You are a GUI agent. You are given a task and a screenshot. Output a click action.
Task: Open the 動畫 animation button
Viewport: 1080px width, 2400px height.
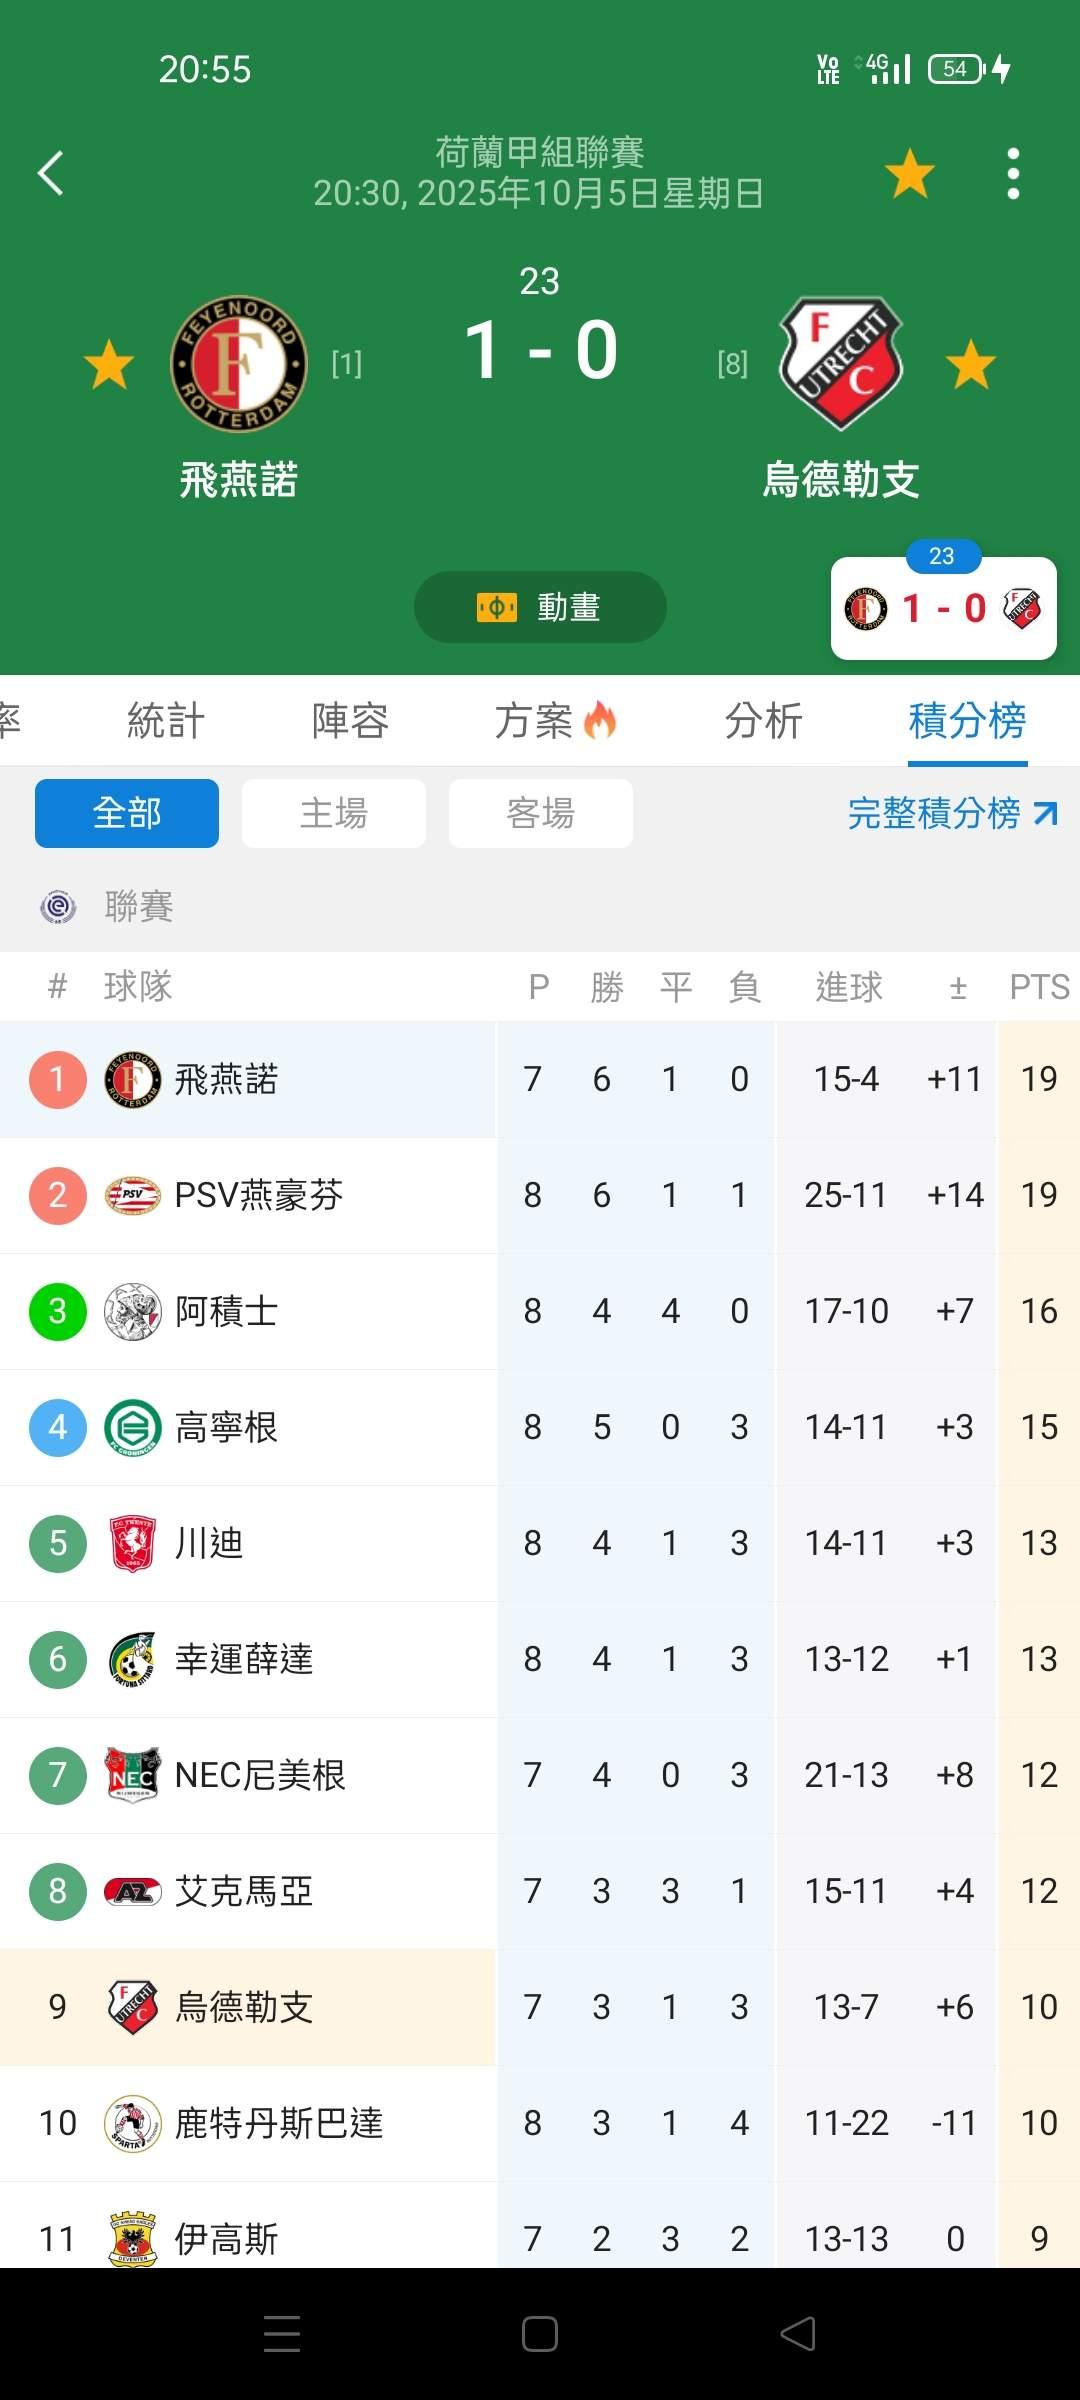tap(540, 607)
